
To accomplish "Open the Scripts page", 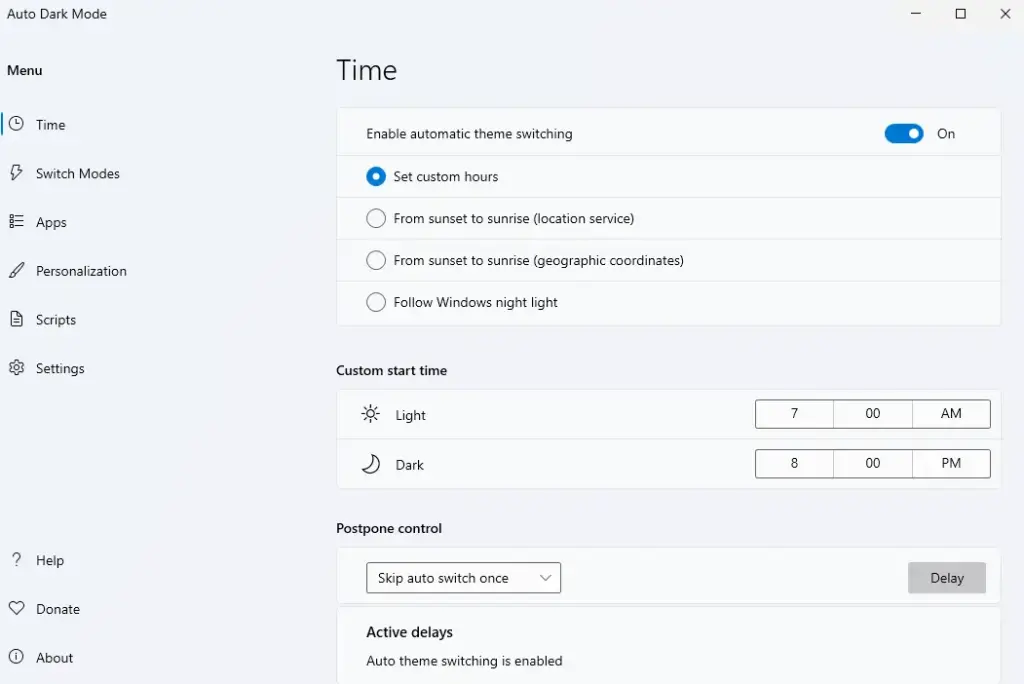I will [x=56, y=319].
